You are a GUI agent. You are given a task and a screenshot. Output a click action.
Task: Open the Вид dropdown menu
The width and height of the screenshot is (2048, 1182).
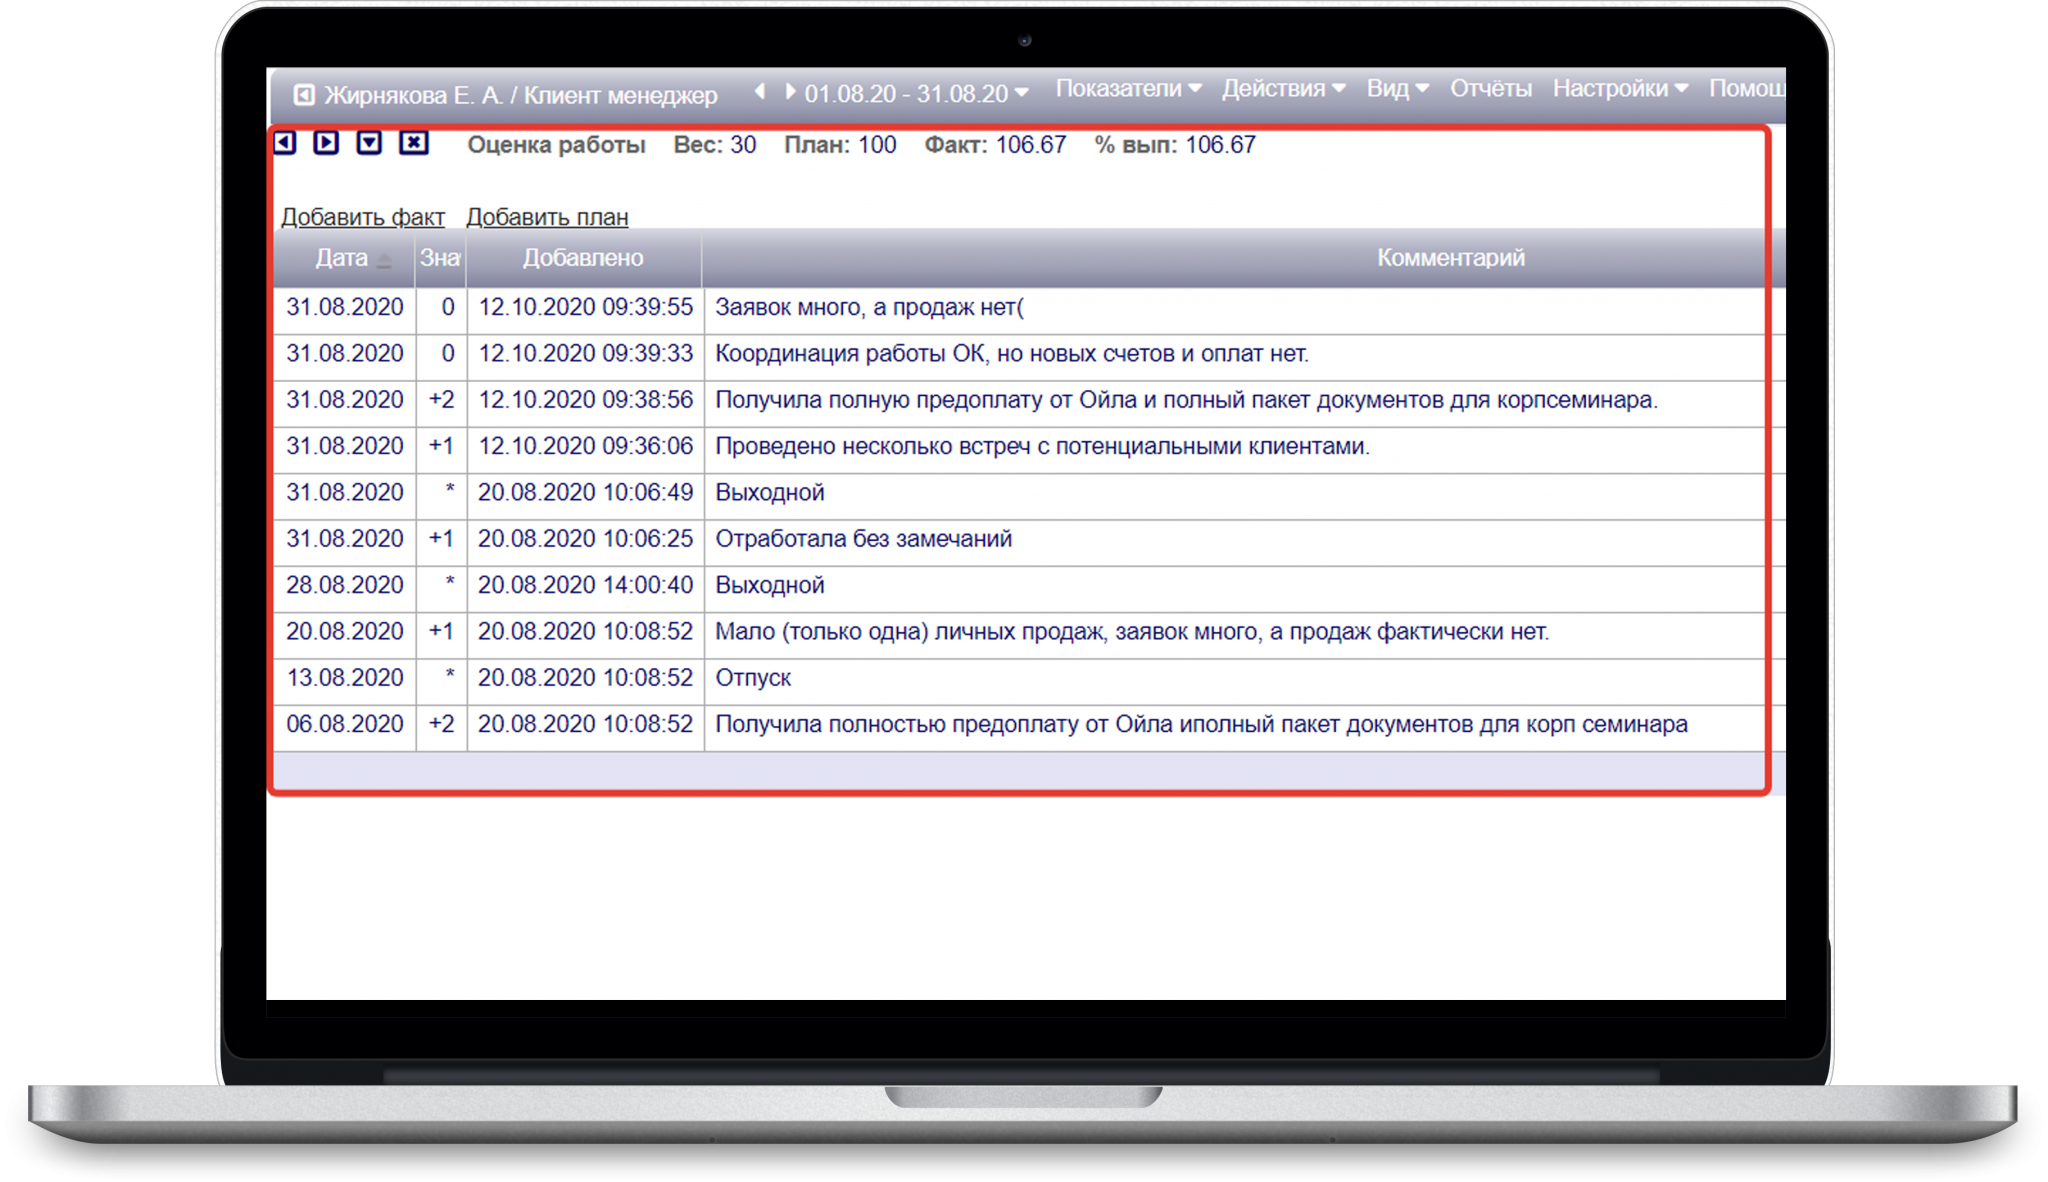tap(1397, 89)
